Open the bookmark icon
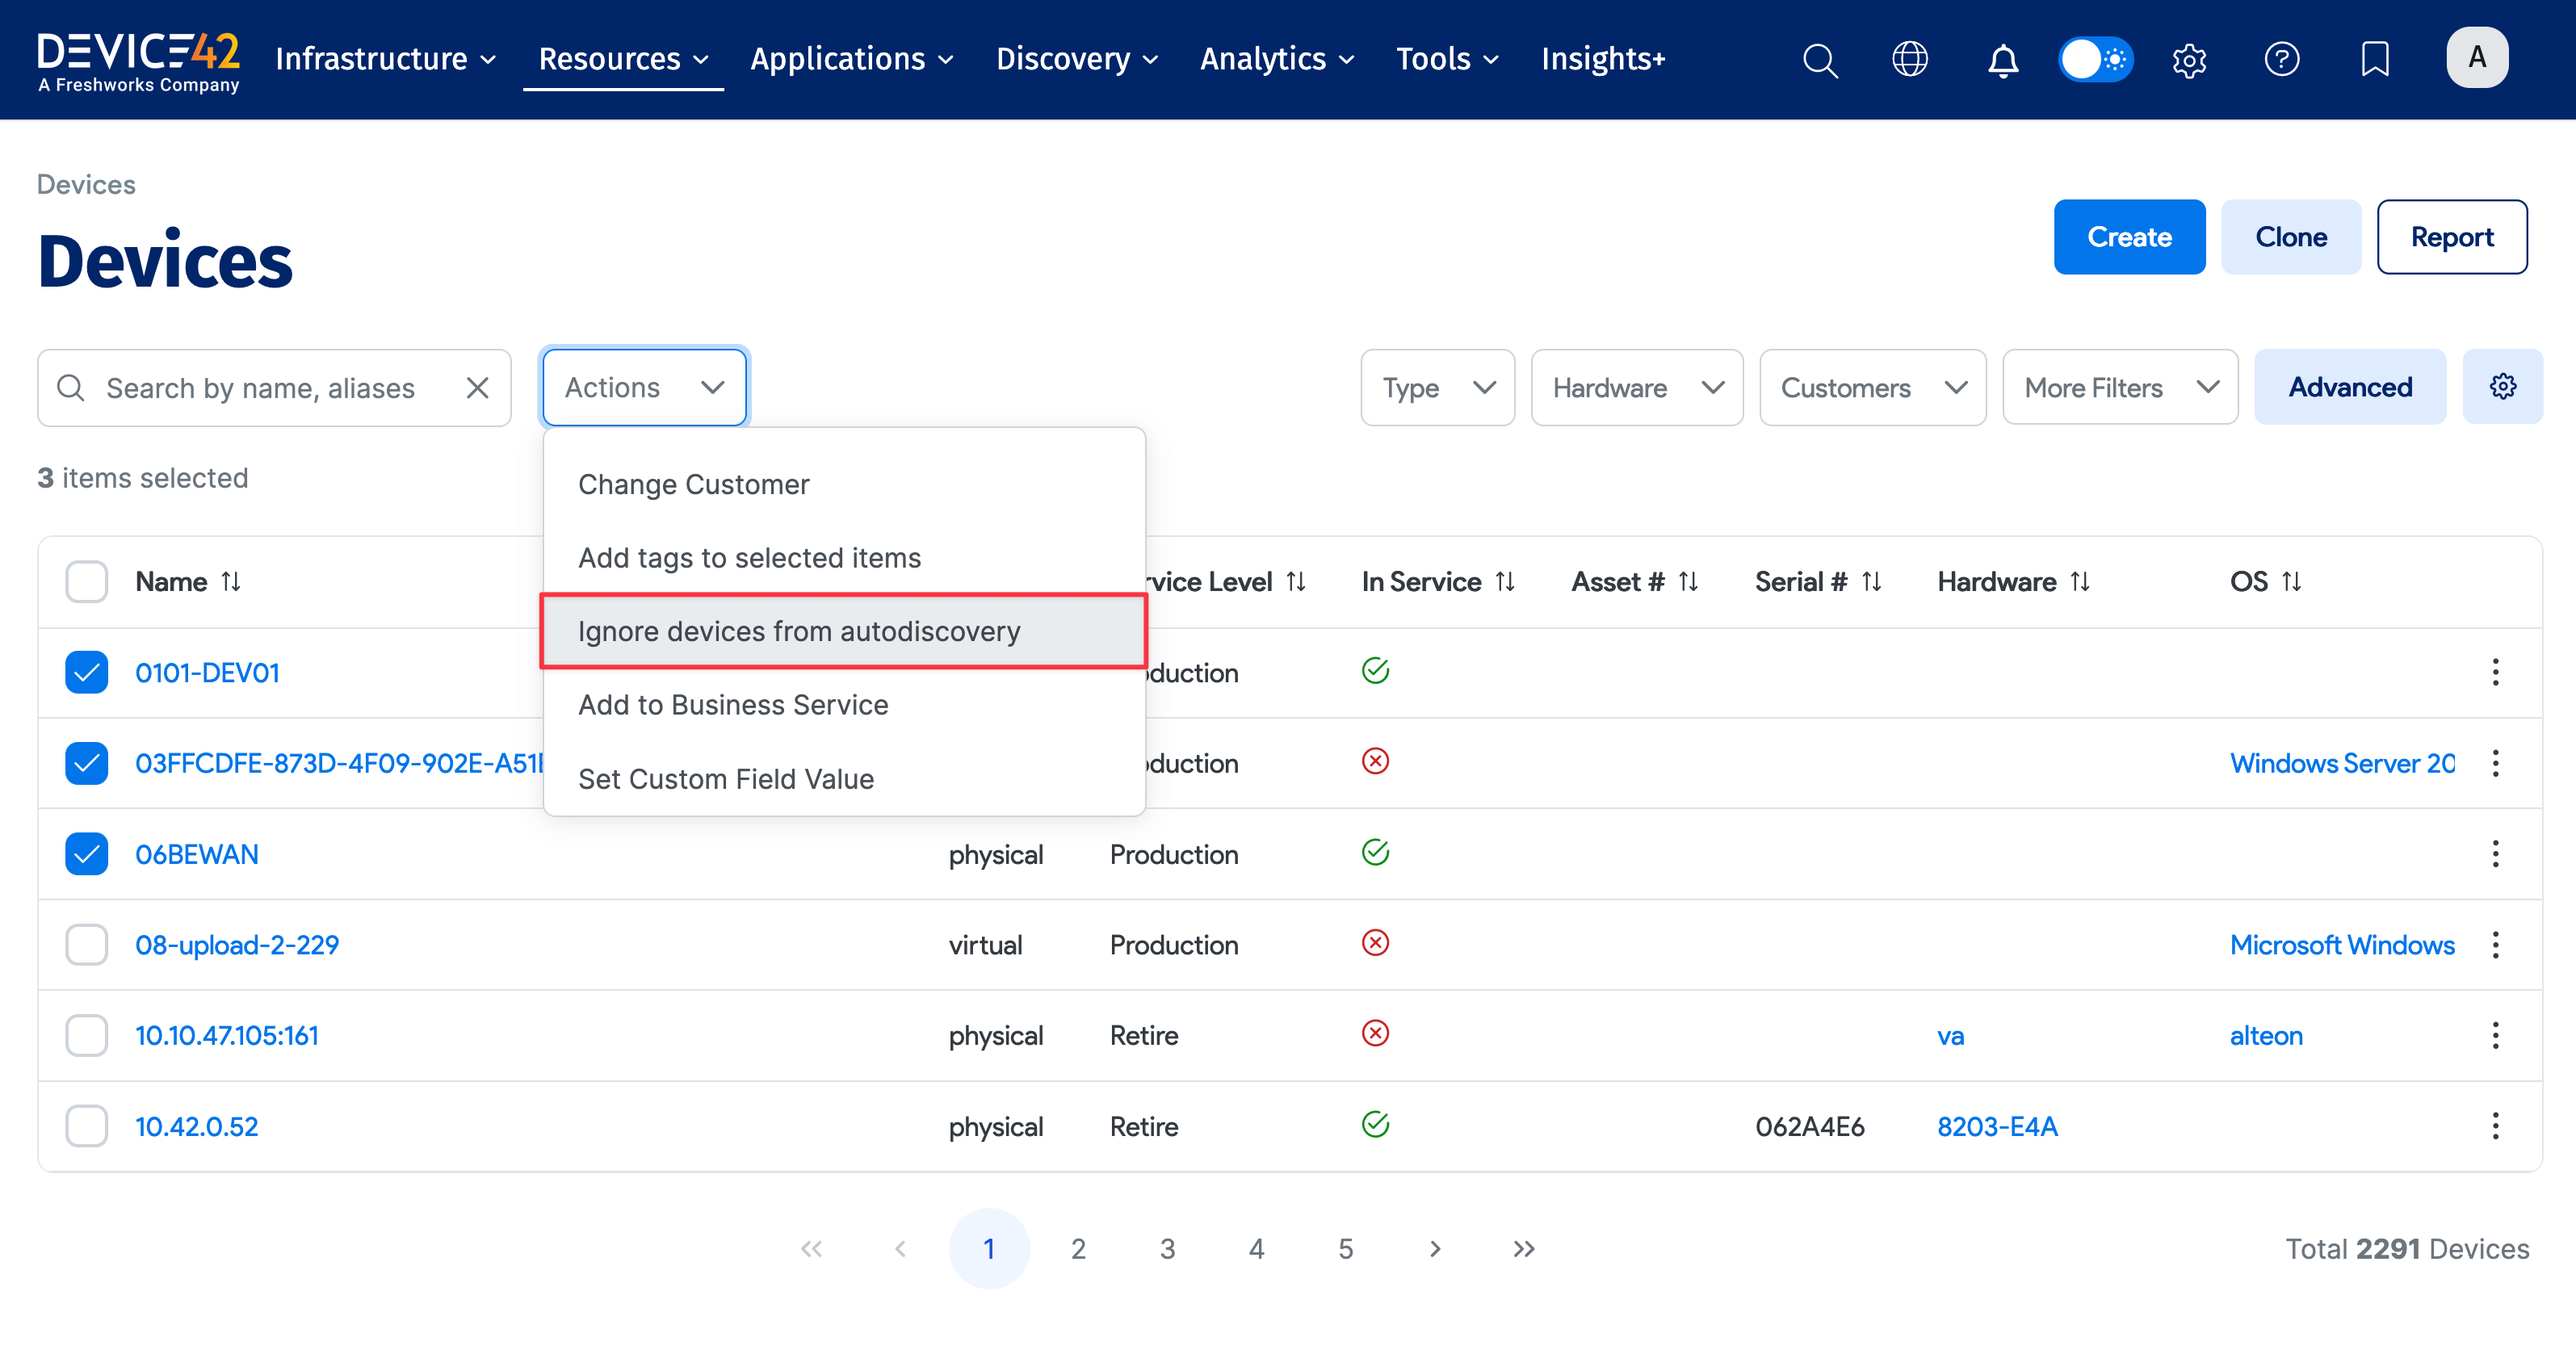 point(2374,59)
